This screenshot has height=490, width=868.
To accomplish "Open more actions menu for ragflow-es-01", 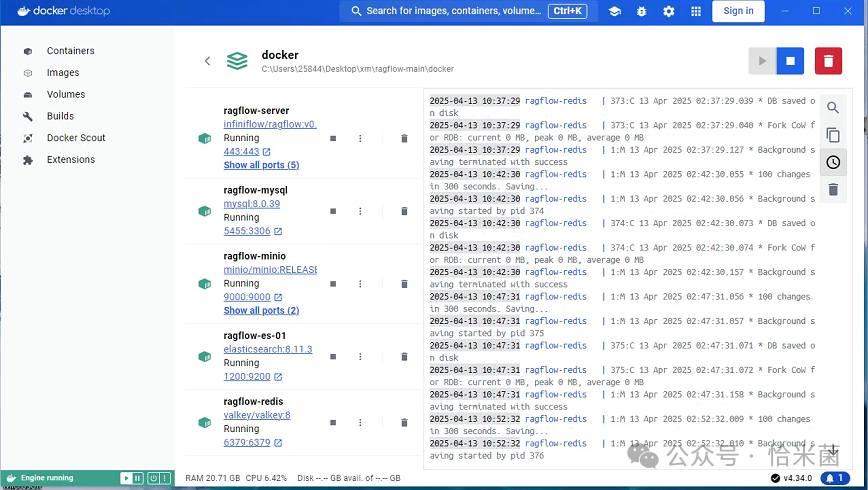I will pos(360,357).
